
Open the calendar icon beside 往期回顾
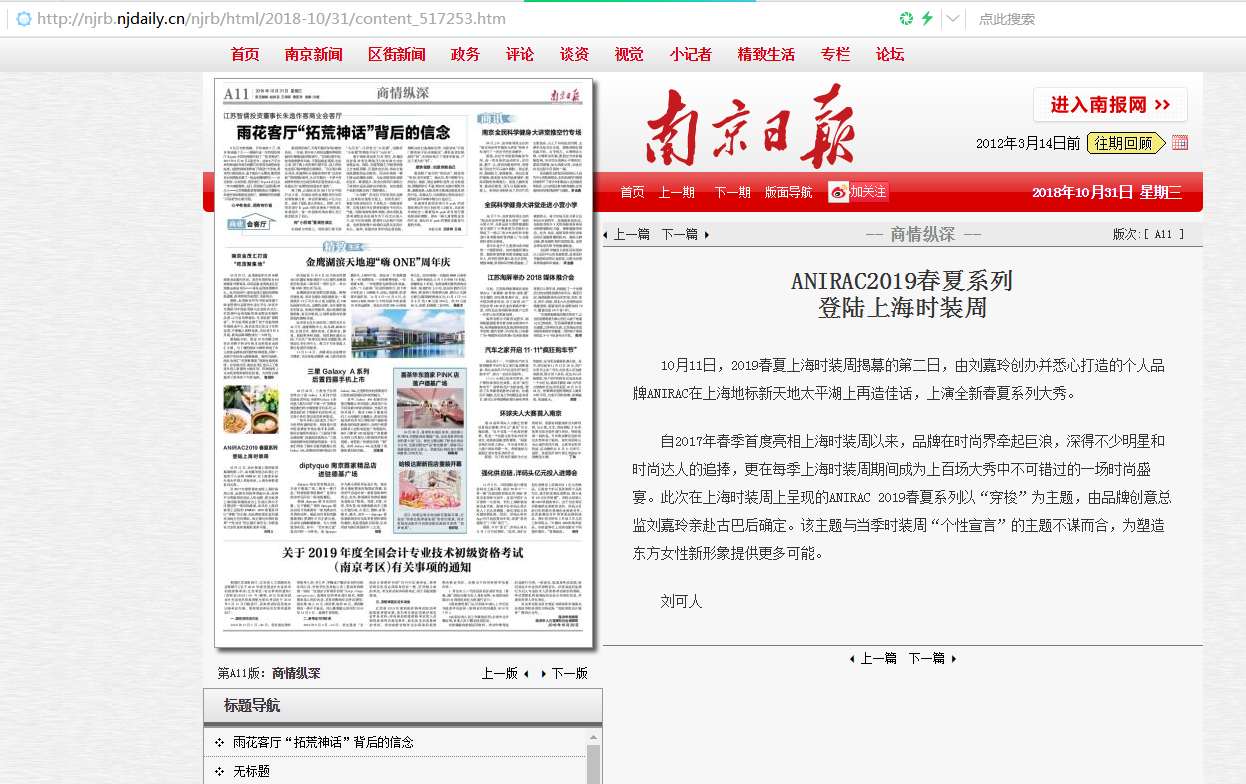pos(1180,143)
